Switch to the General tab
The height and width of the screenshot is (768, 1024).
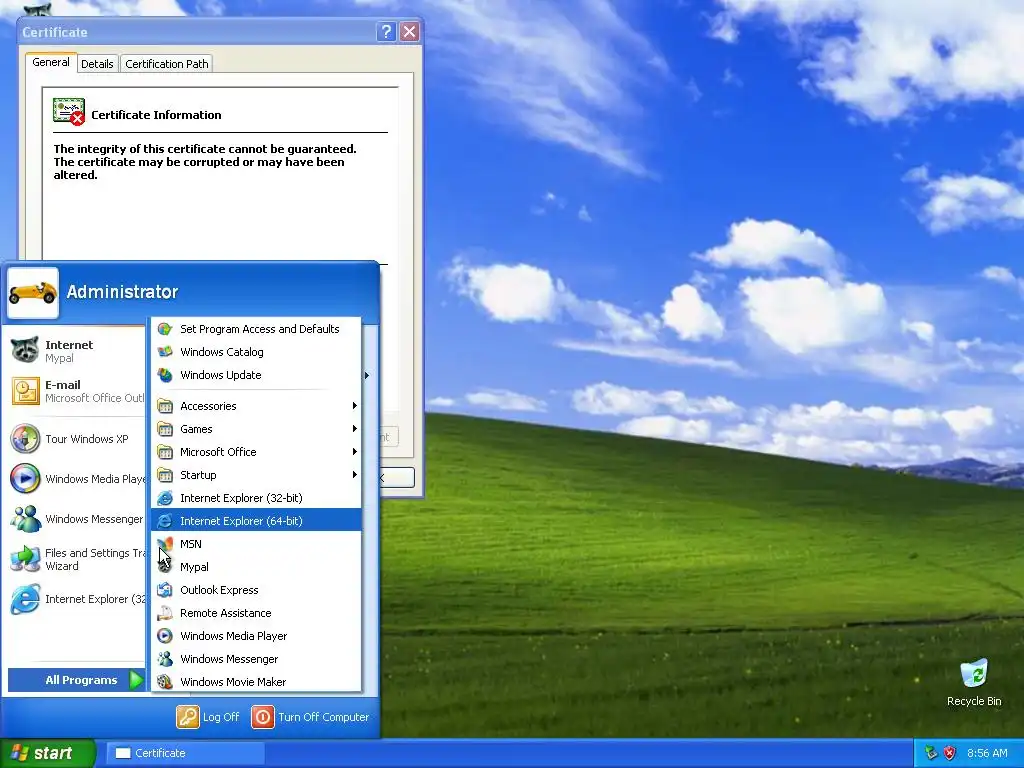(51, 63)
